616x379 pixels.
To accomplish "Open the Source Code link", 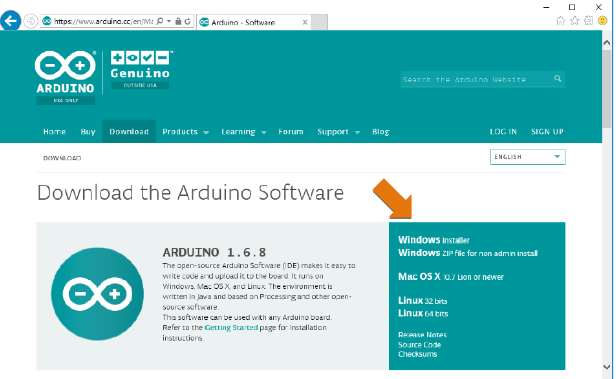I will tap(420, 345).
